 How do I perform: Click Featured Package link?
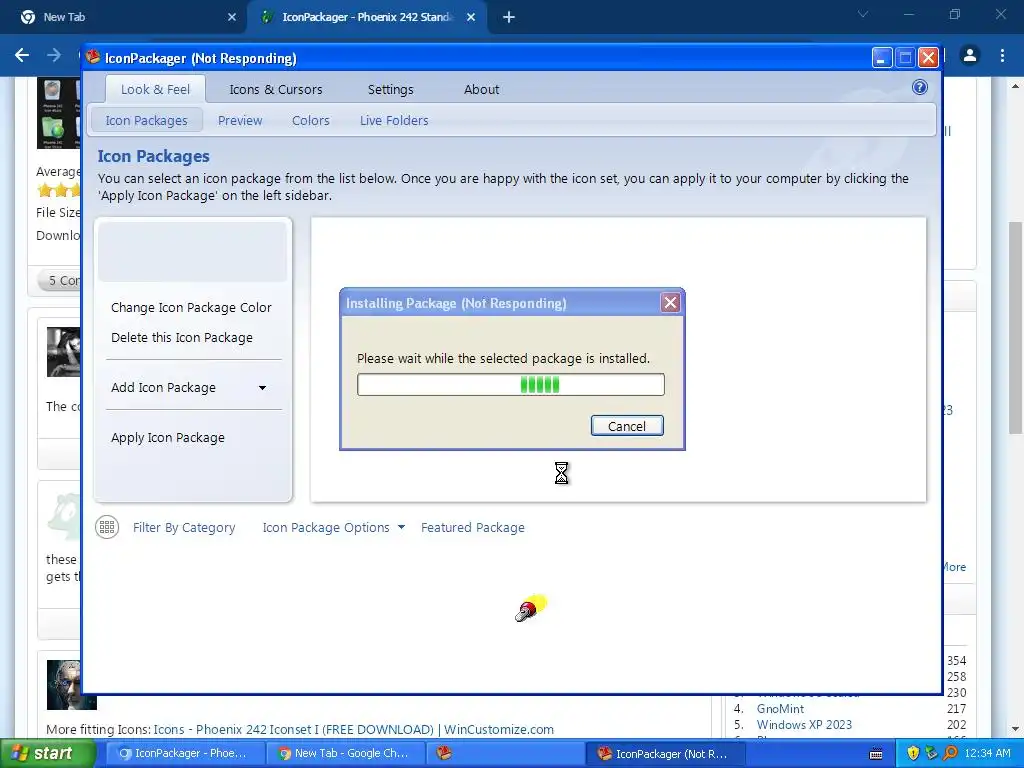472,528
